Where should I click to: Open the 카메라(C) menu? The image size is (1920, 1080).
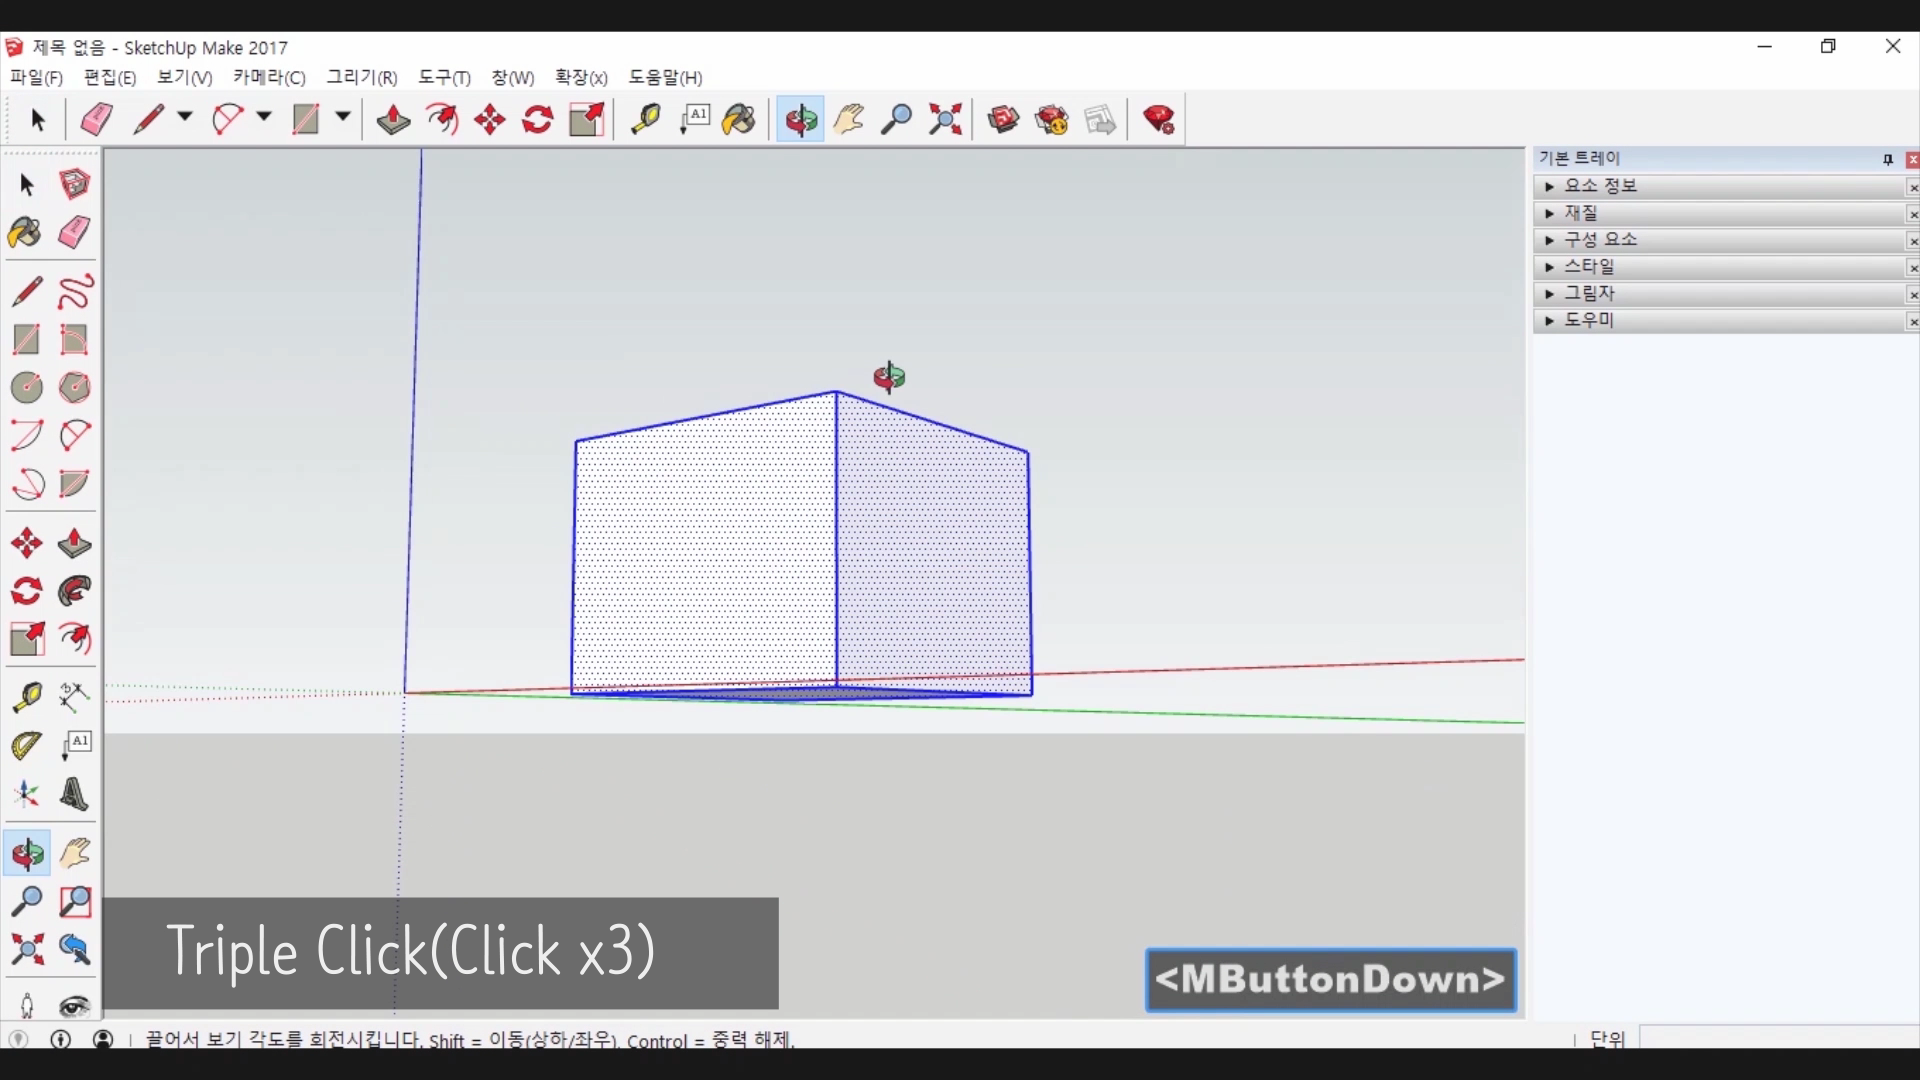(x=269, y=77)
